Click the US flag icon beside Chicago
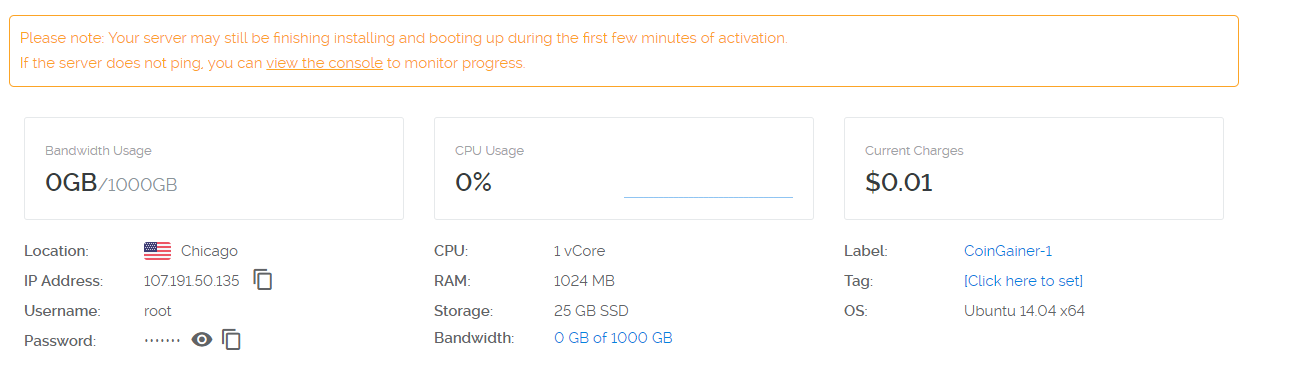The height and width of the screenshot is (371, 1304). tap(158, 251)
